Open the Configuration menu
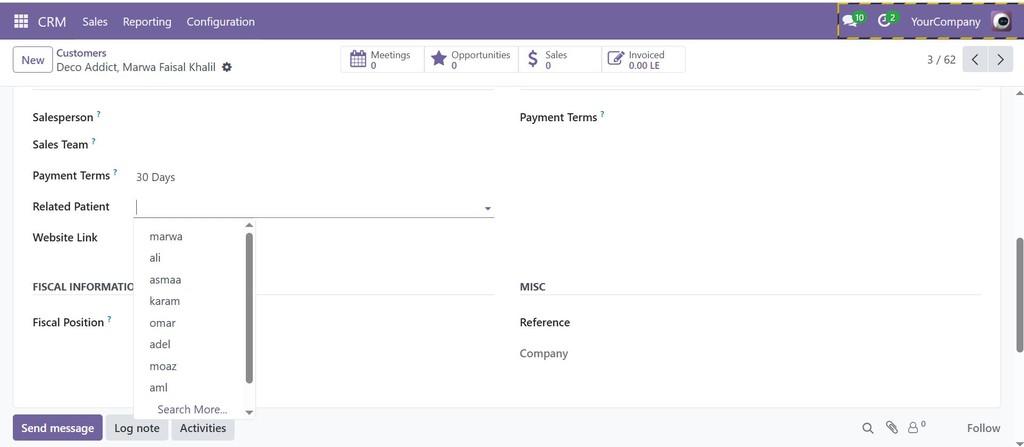 221,22
